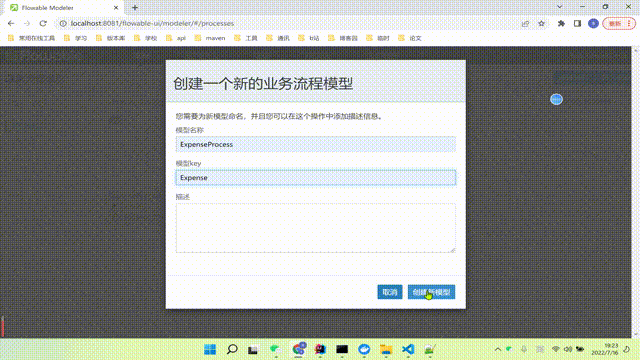Click the address bar showing localhost:8081 URL

286,23
